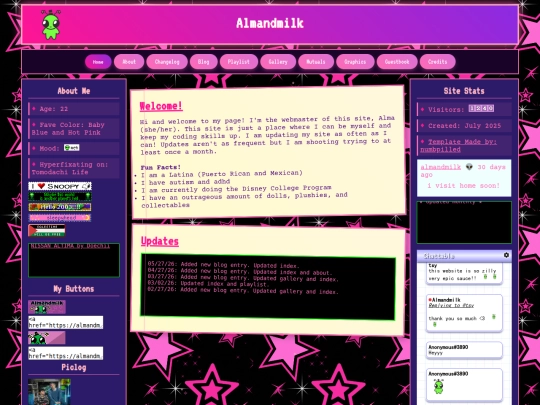Select the second button embed code field
540x405 pixels.
pyautogui.click(x=65, y=353)
